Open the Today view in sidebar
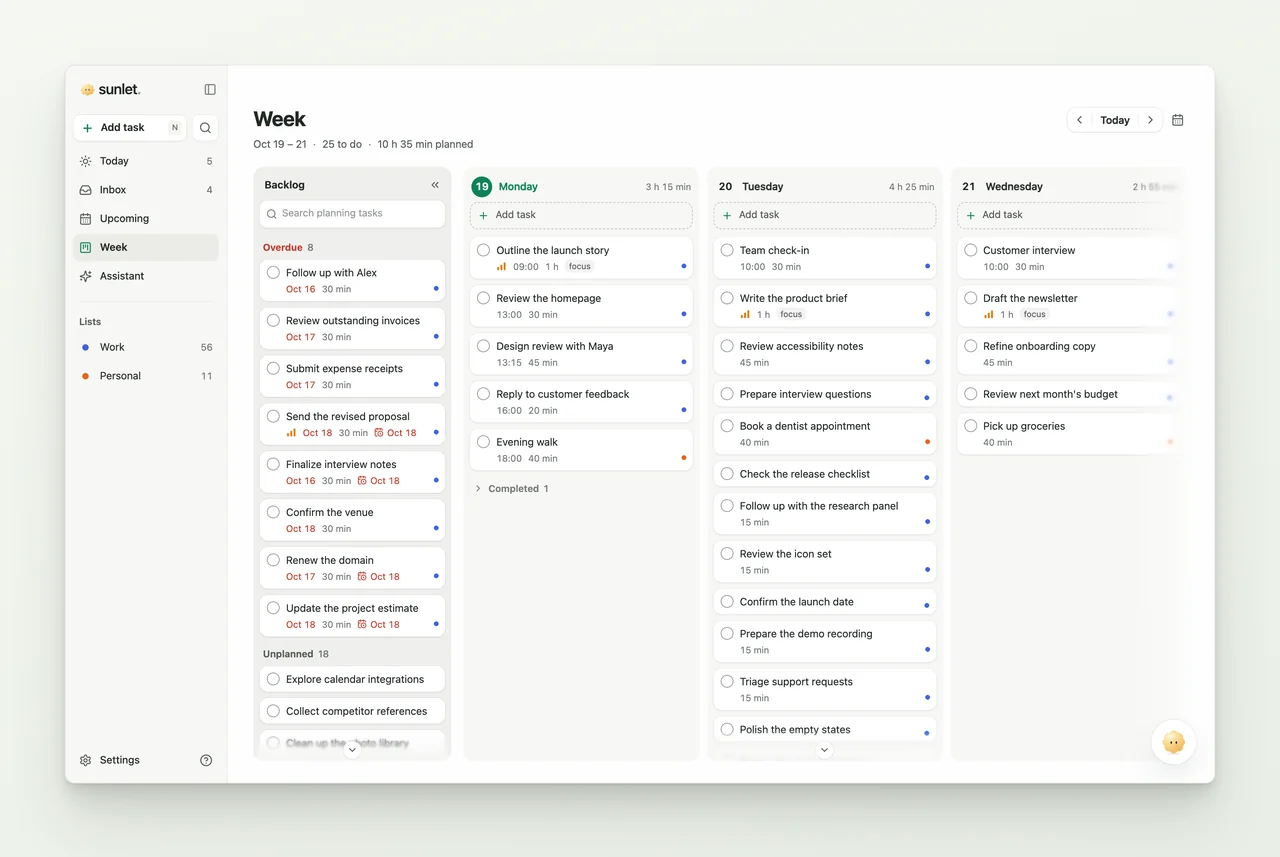Screen dimensions: 1280x857 pos(146,161)
